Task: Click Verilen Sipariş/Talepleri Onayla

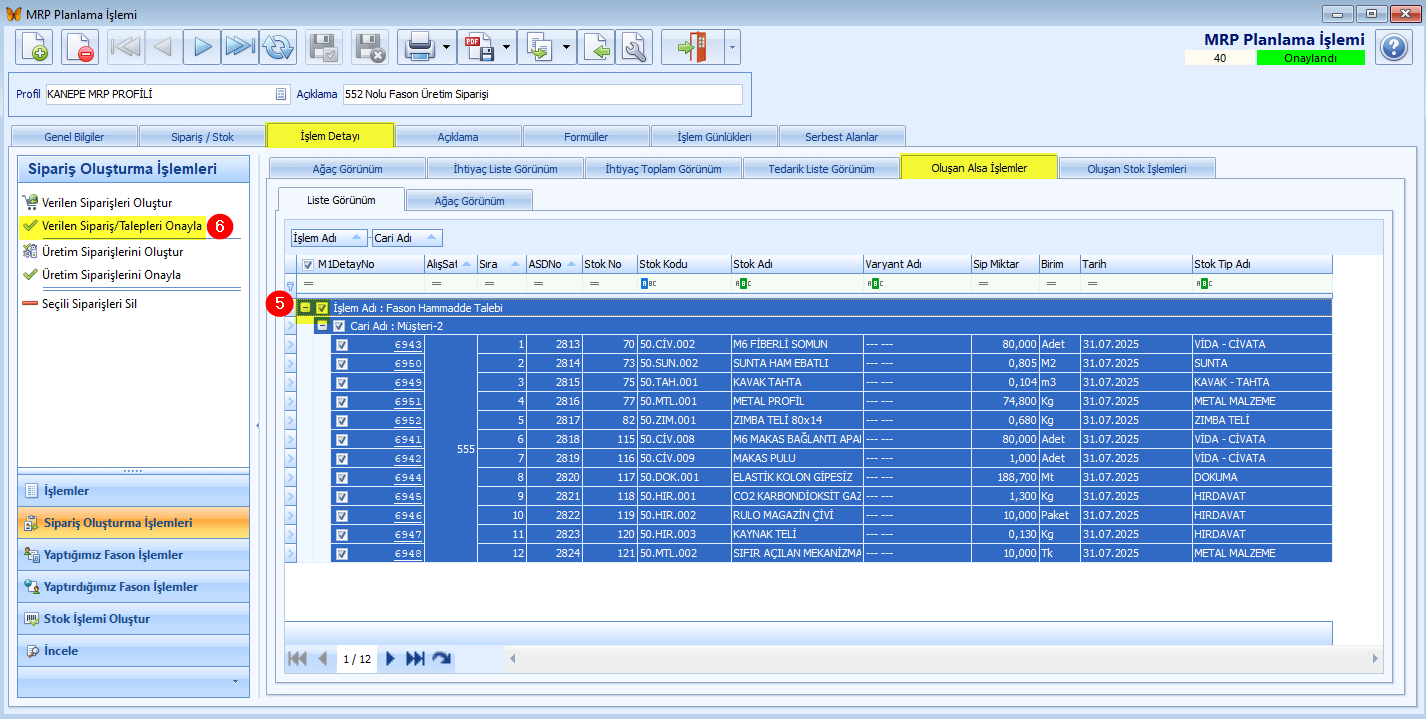Action: (122, 226)
